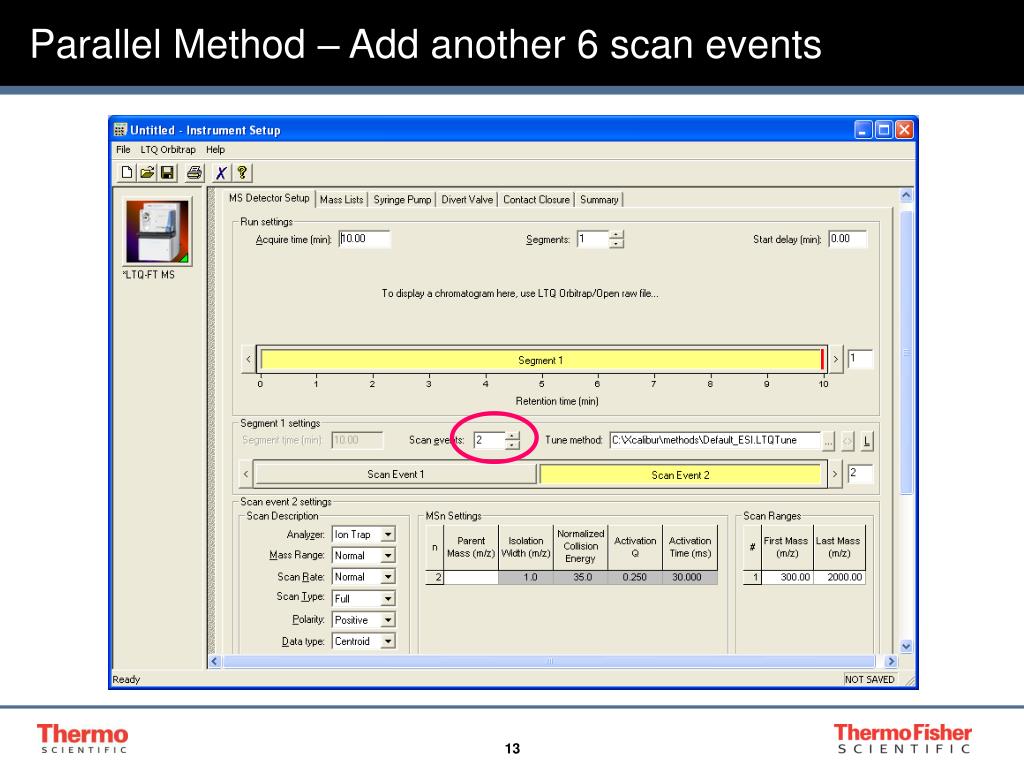The width and height of the screenshot is (1024, 768).
Task: Increase the Segments stepper value
Action: click(616, 235)
